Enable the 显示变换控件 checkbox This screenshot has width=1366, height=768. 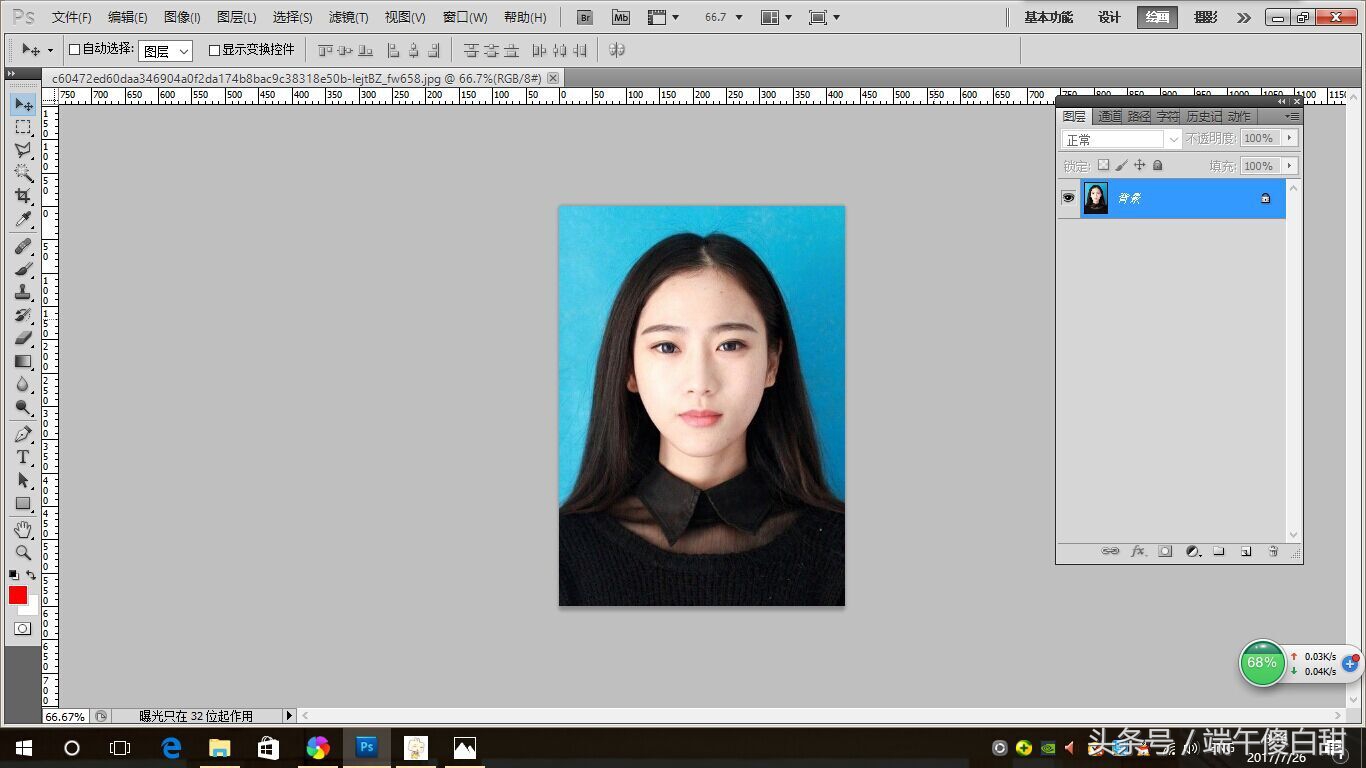214,50
